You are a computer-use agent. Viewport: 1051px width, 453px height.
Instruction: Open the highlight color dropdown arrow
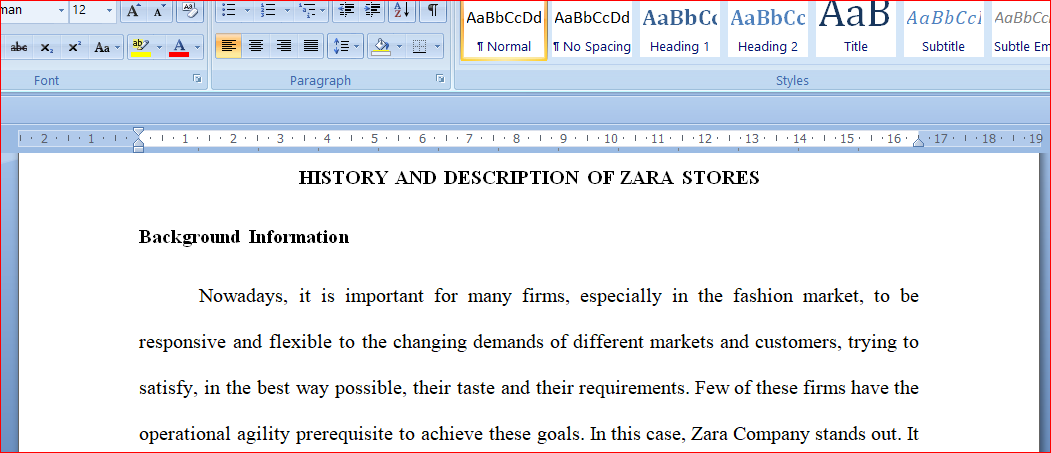pos(160,47)
